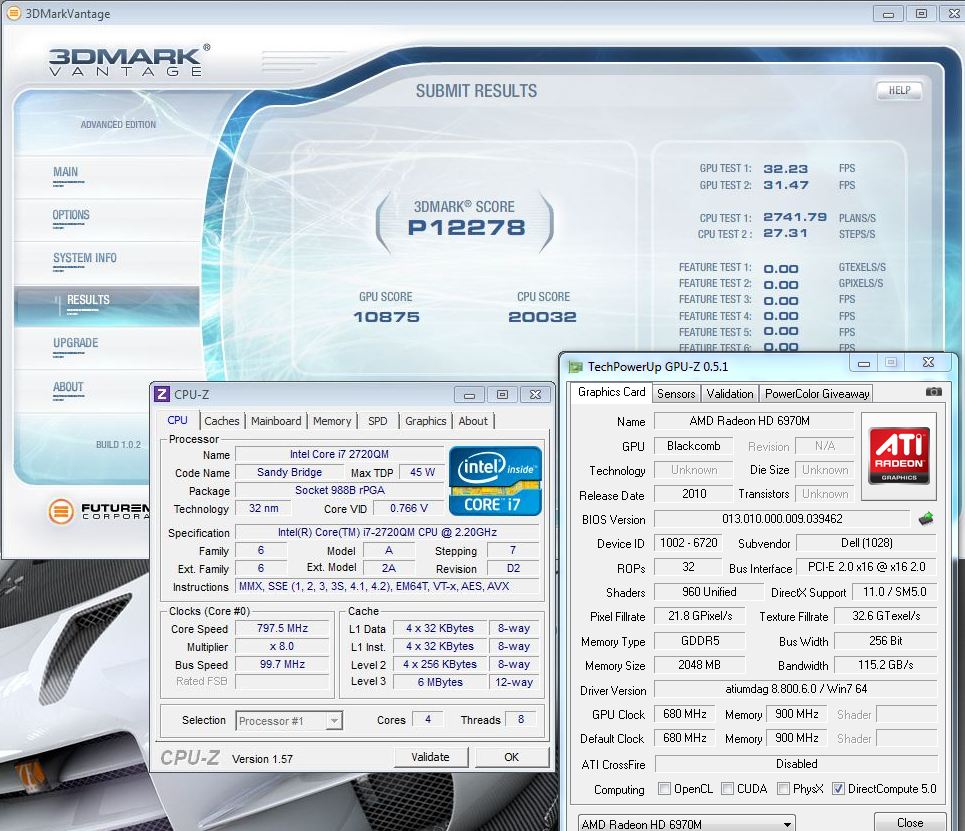Screen dimensions: 965x831
Task: Go to MAIN in 3DMark Vantage sidebar
Action: (66, 172)
